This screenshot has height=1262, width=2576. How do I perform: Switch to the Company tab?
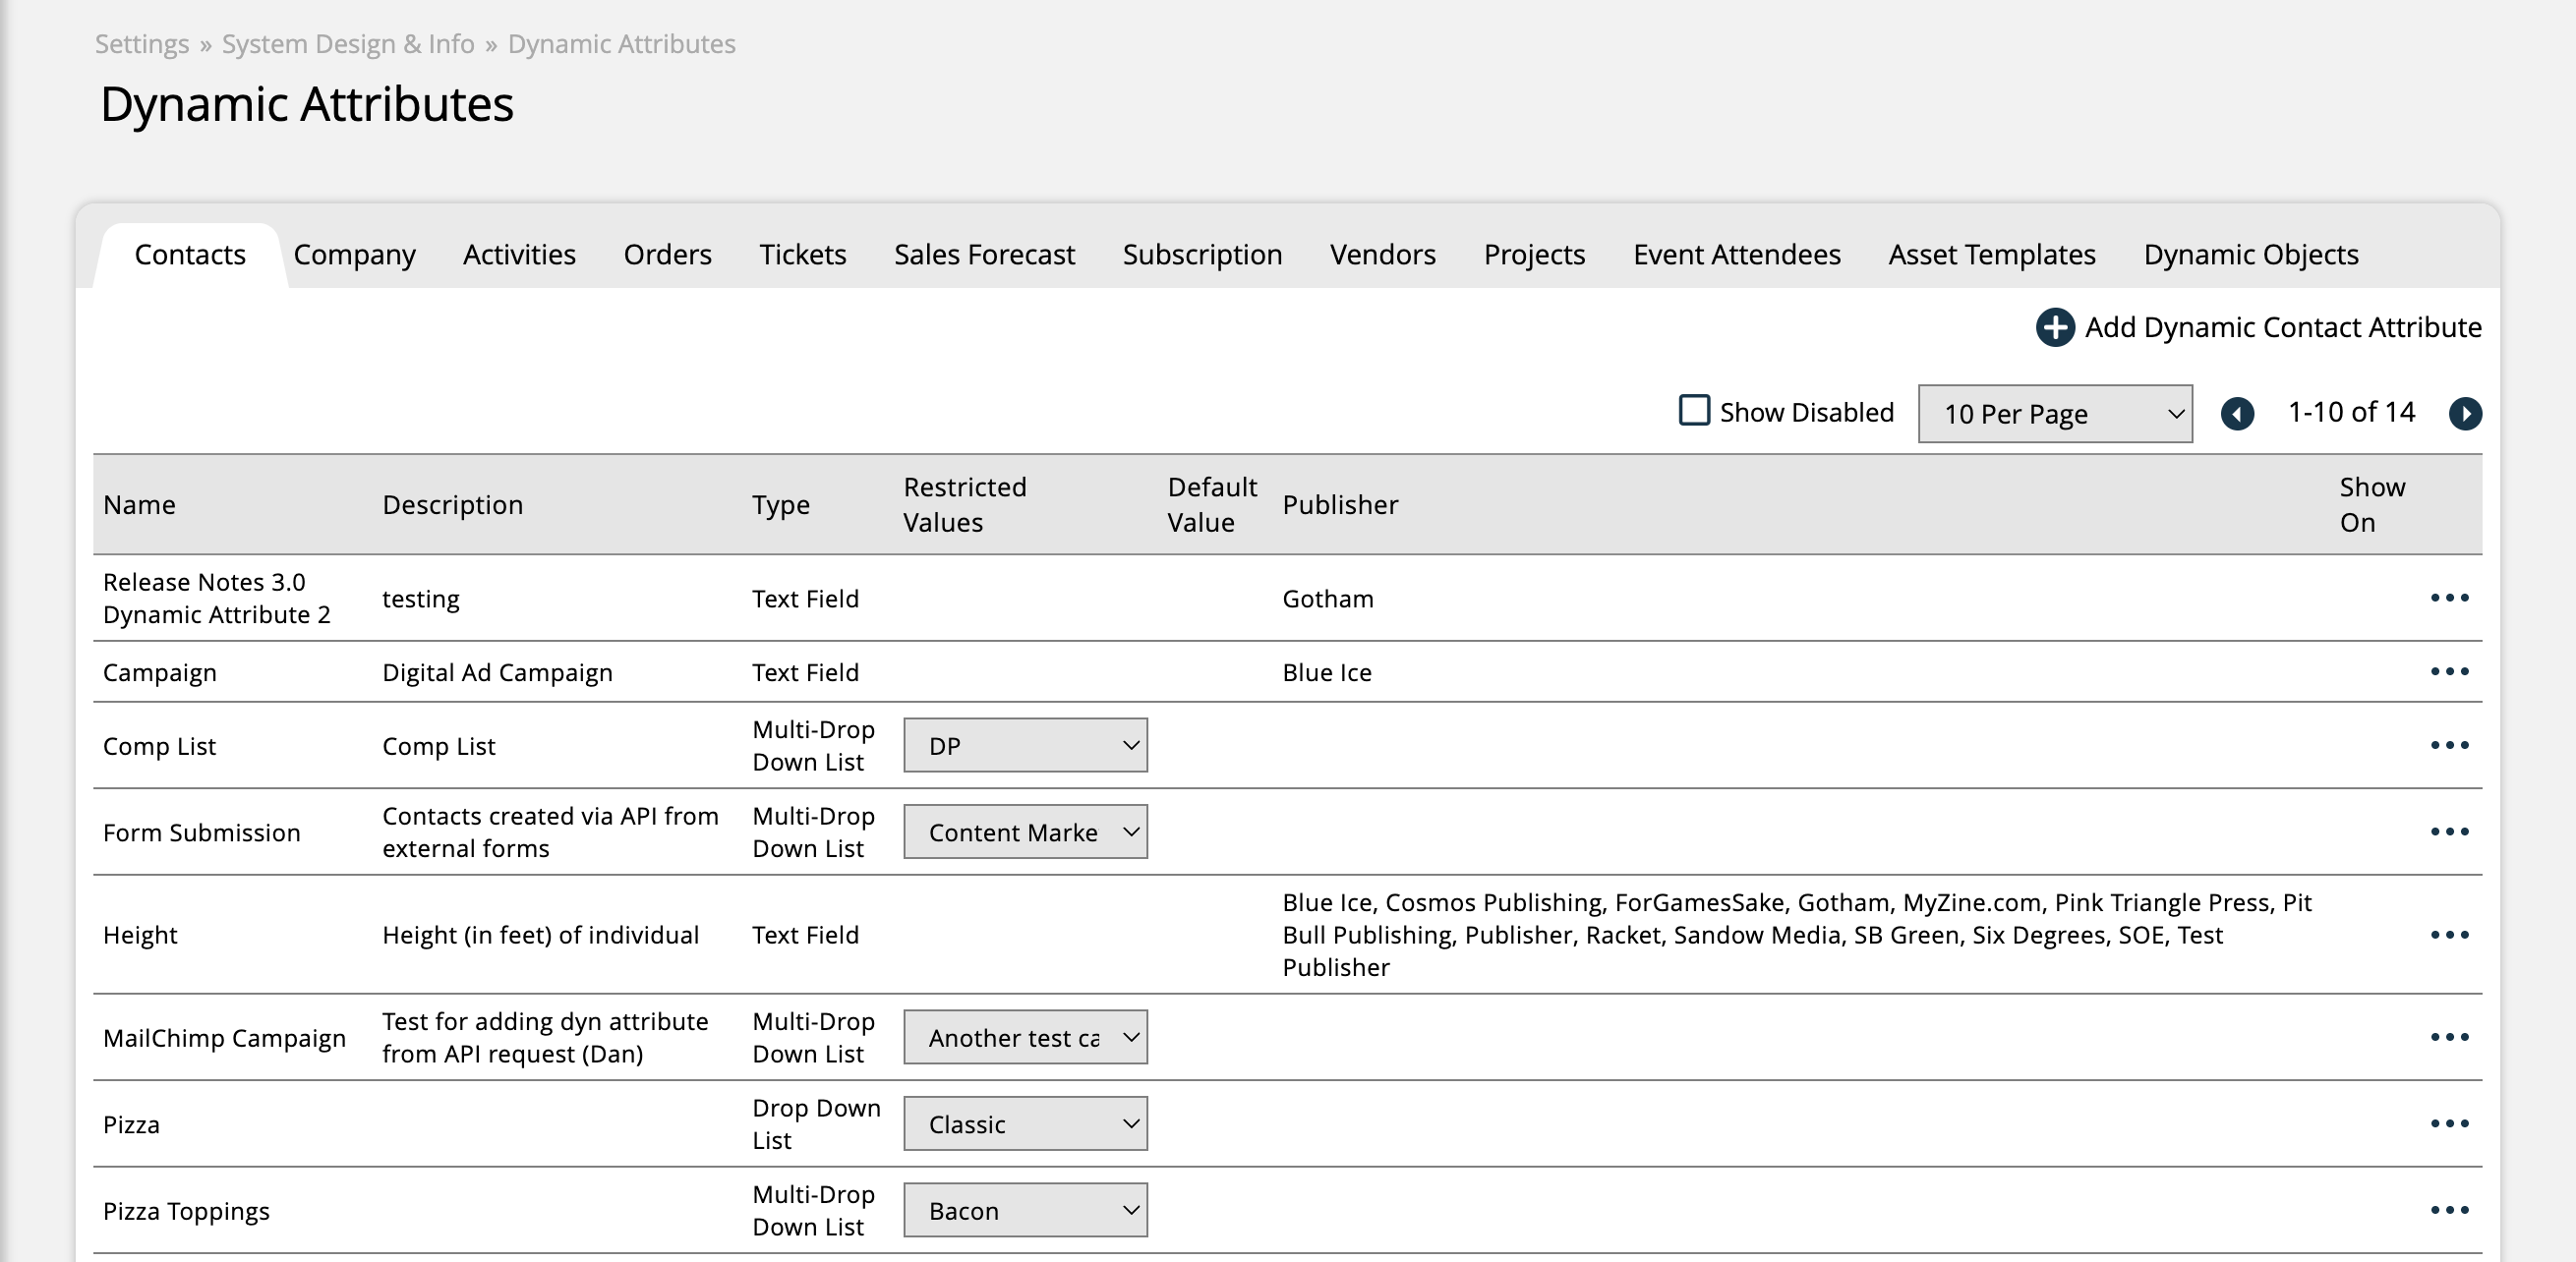click(354, 255)
